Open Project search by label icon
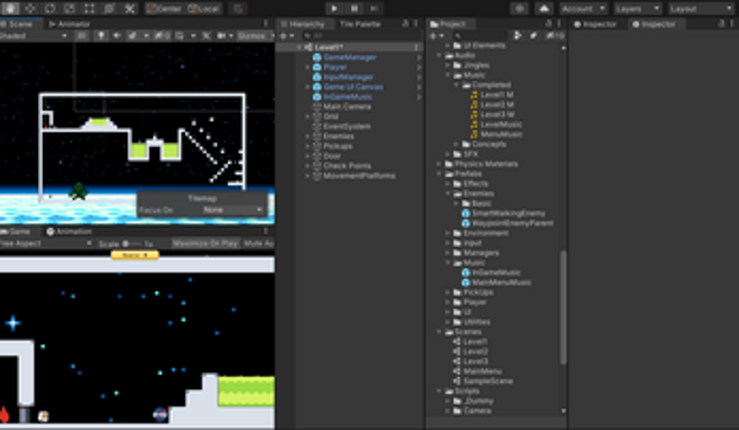 coord(533,36)
